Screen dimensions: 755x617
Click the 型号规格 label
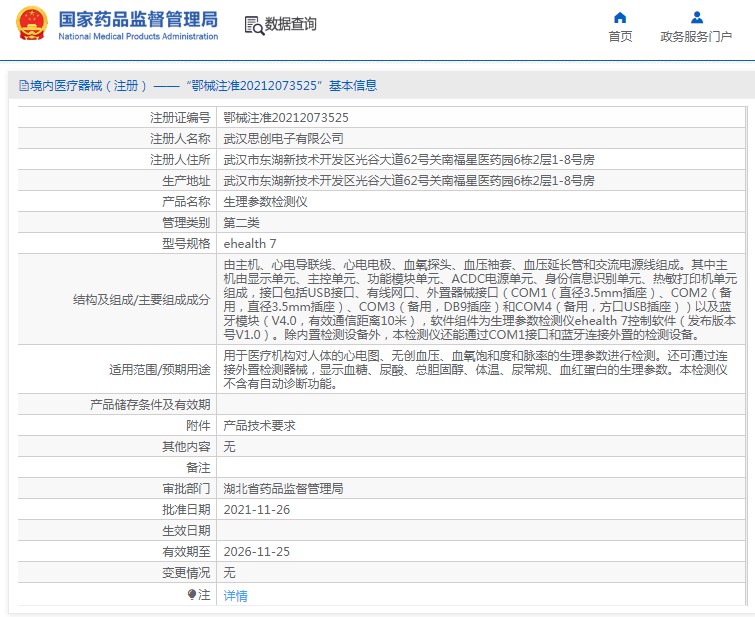[x=186, y=244]
